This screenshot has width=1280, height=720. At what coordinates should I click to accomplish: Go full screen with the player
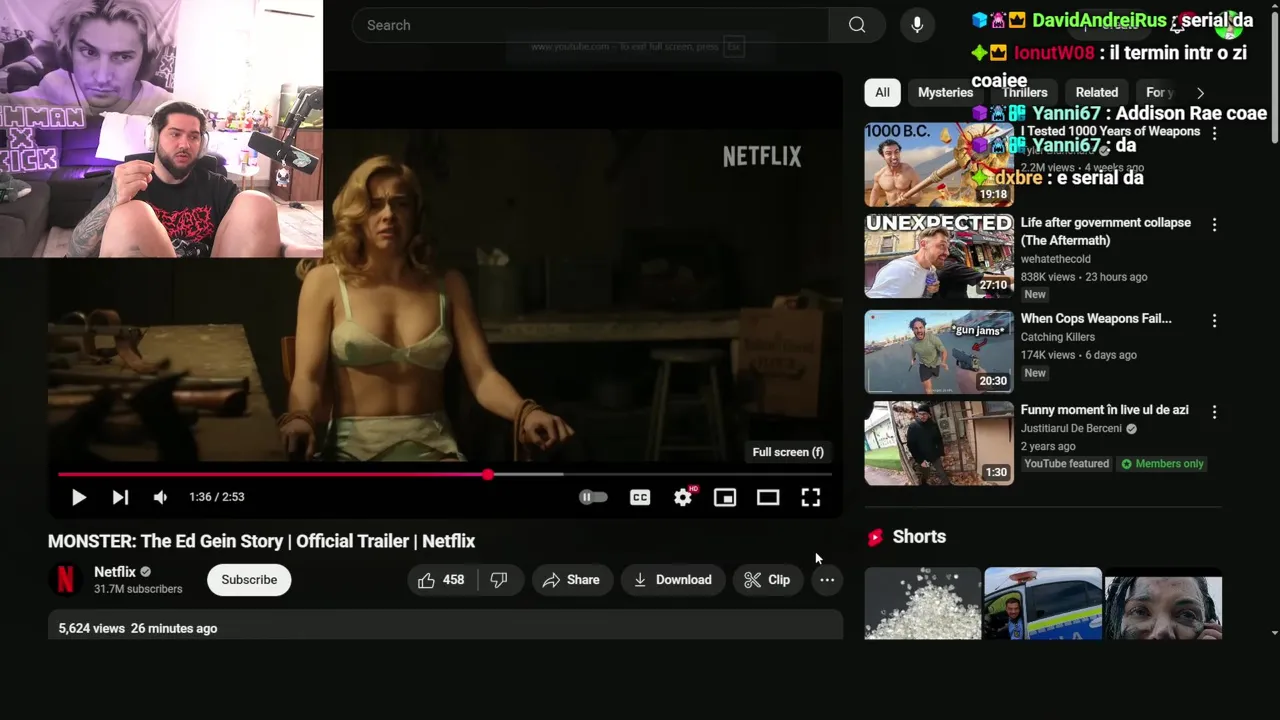coord(811,497)
